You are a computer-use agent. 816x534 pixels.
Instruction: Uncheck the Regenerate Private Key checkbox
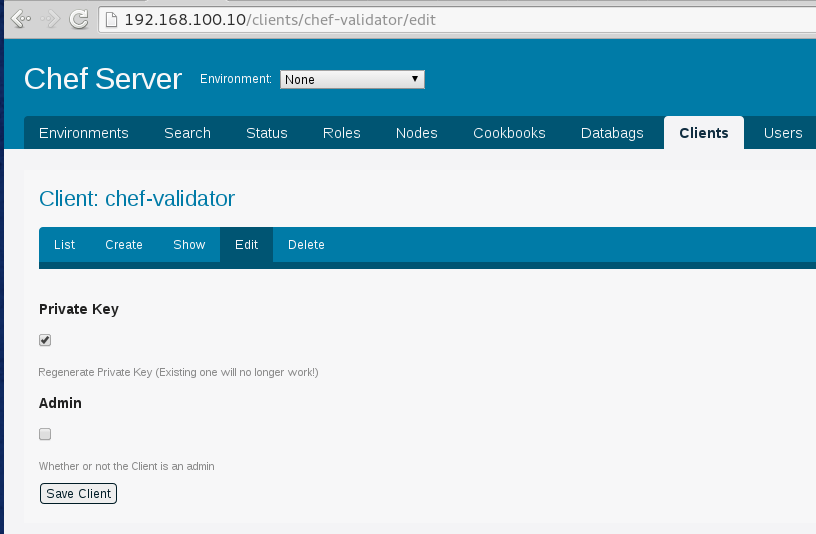pyautogui.click(x=45, y=340)
